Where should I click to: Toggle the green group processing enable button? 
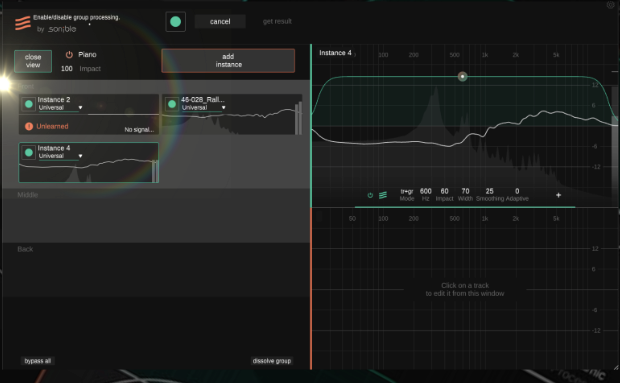point(176,22)
